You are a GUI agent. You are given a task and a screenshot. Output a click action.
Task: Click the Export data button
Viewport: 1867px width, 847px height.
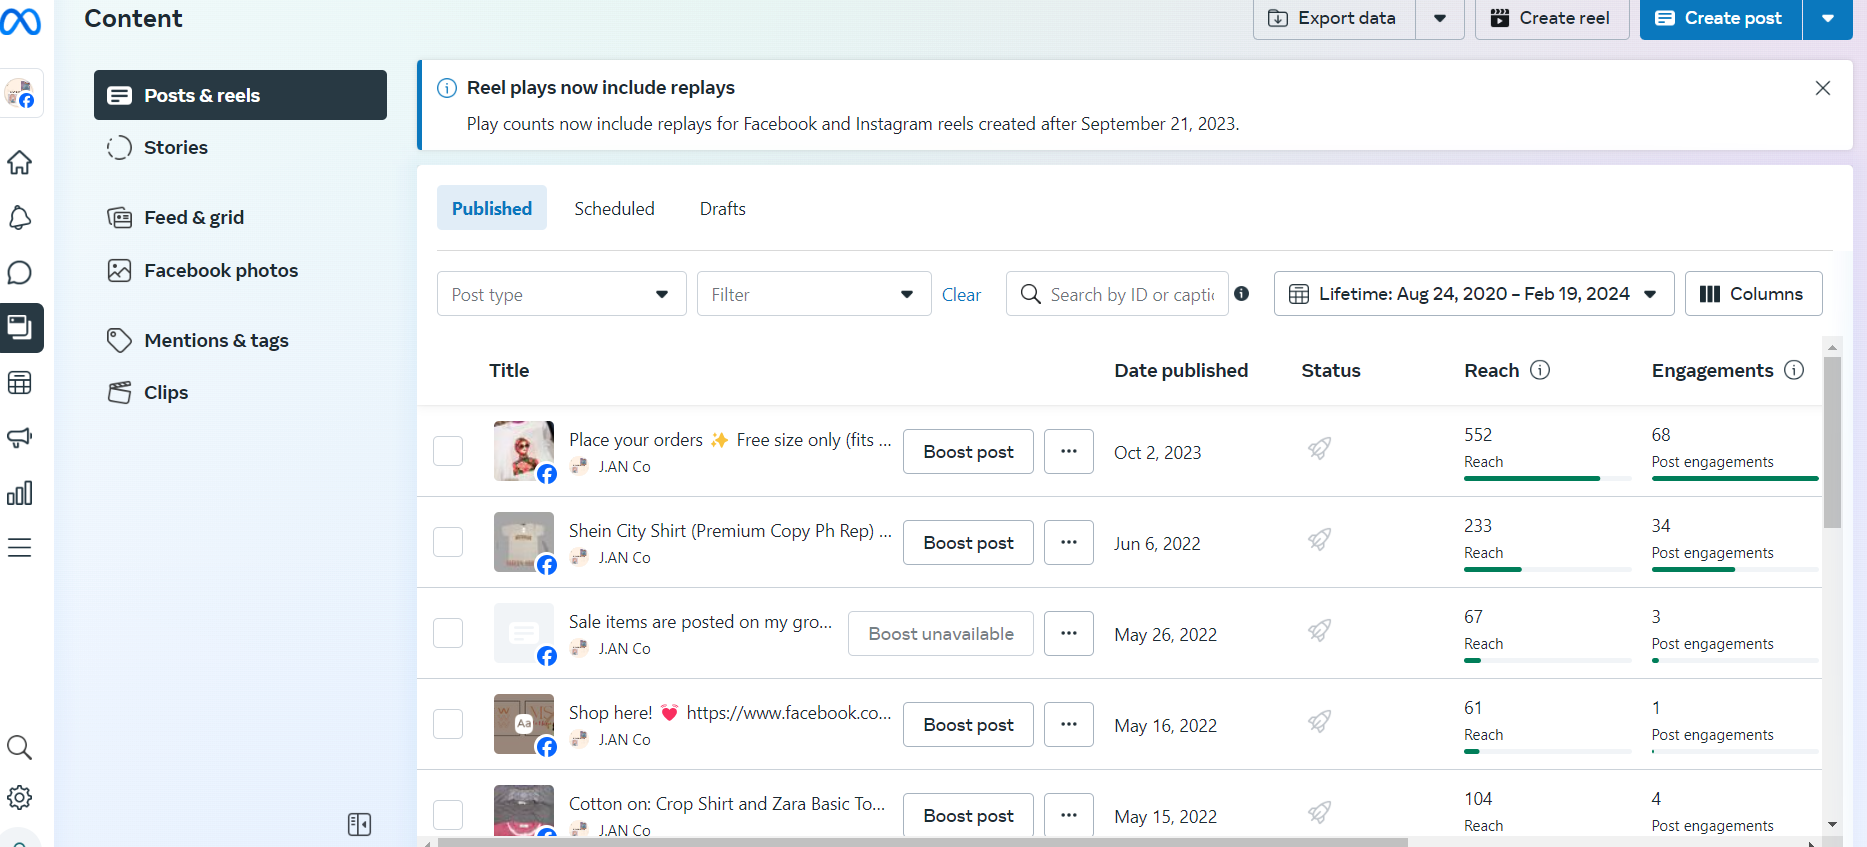[1334, 19]
